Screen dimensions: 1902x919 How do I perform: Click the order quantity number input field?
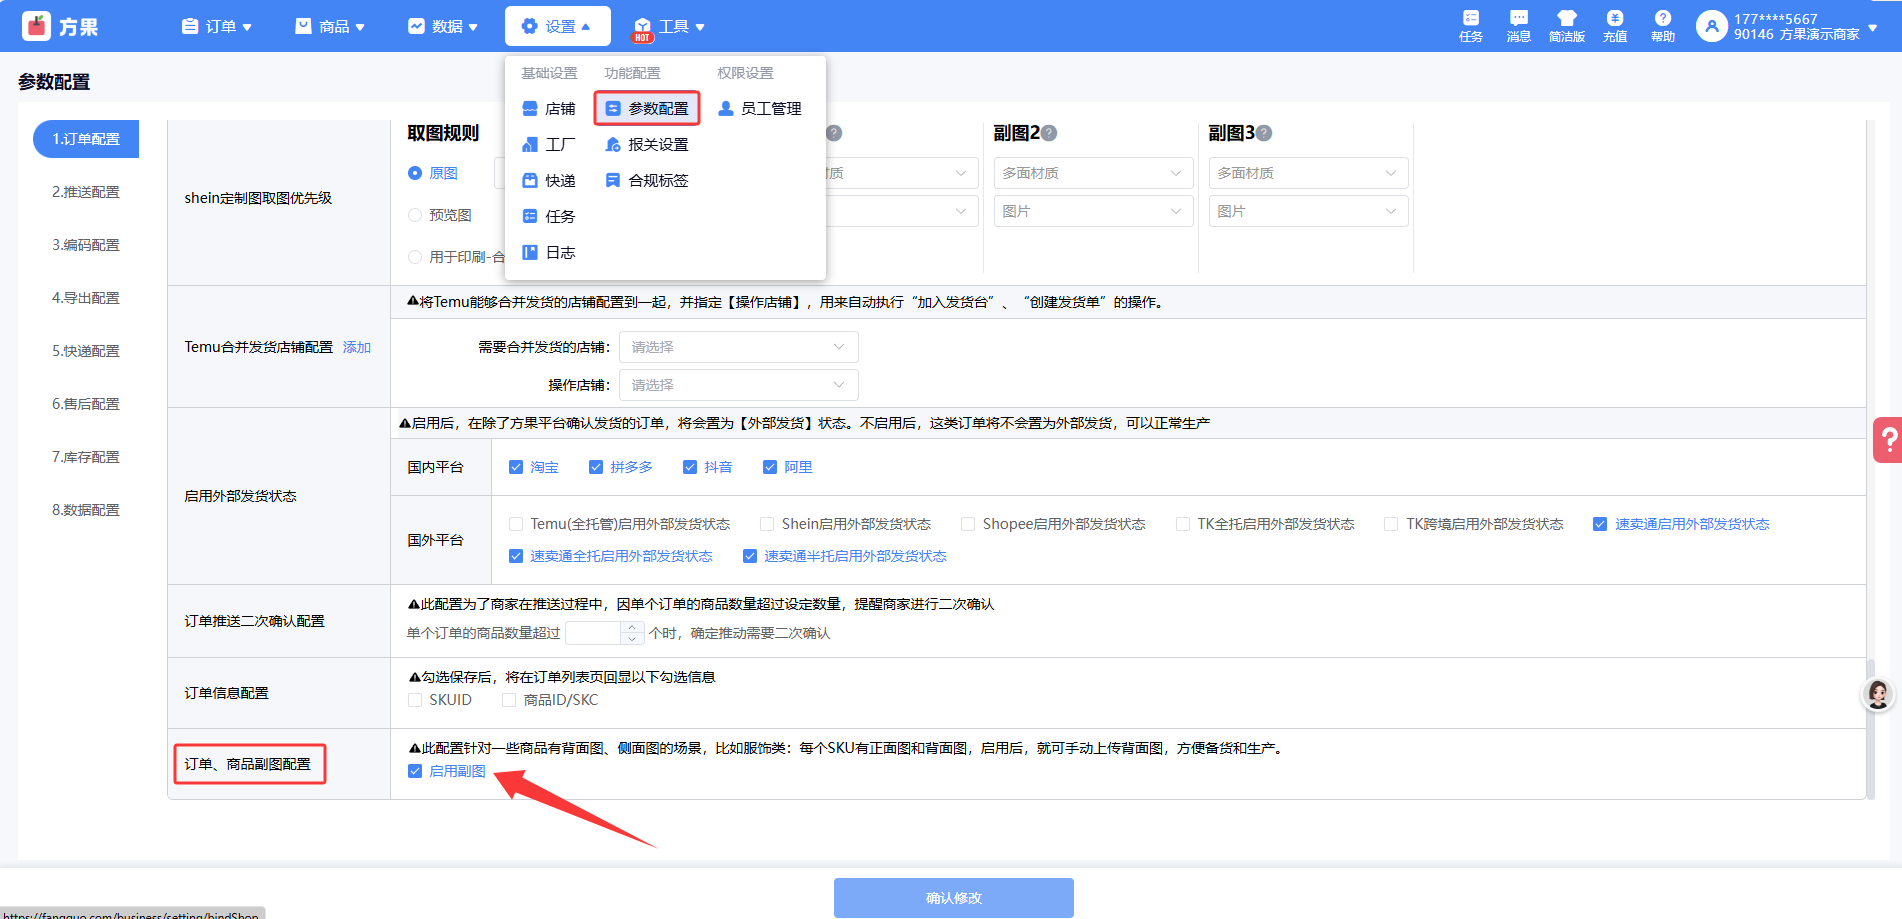coord(594,633)
